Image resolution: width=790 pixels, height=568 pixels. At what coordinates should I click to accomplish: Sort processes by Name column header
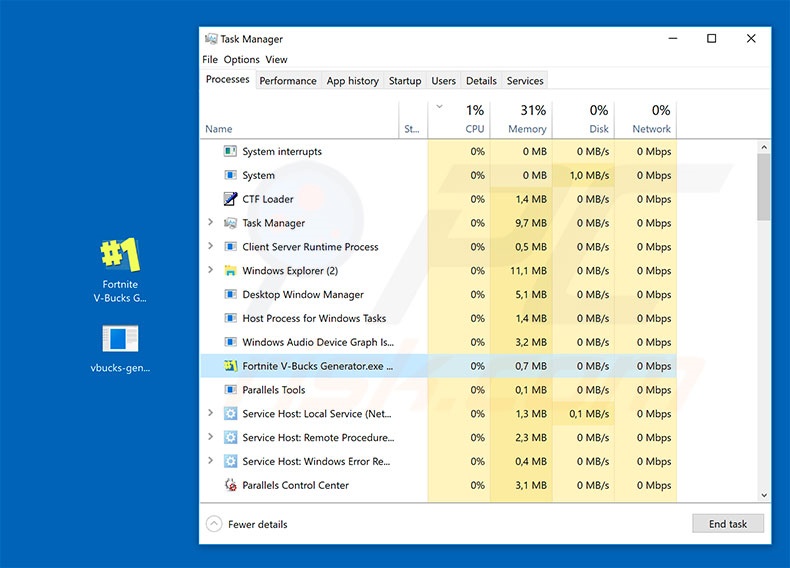coord(299,120)
